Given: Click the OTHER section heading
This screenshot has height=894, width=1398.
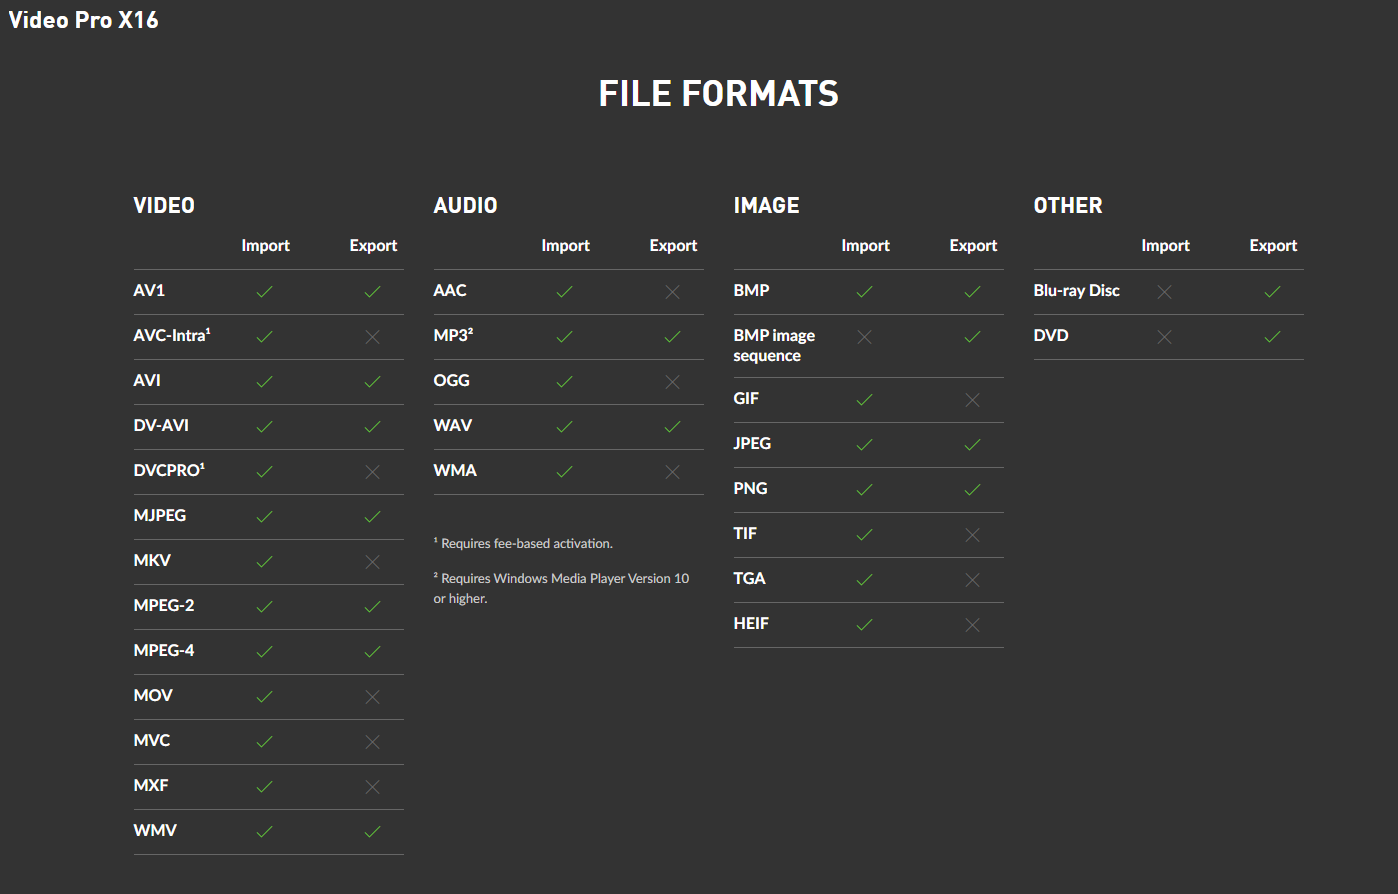Looking at the screenshot, I should coord(1067,206).
